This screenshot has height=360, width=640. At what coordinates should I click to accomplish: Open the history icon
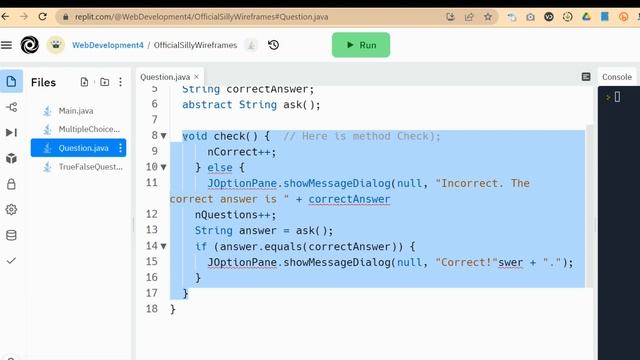coord(273,45)
